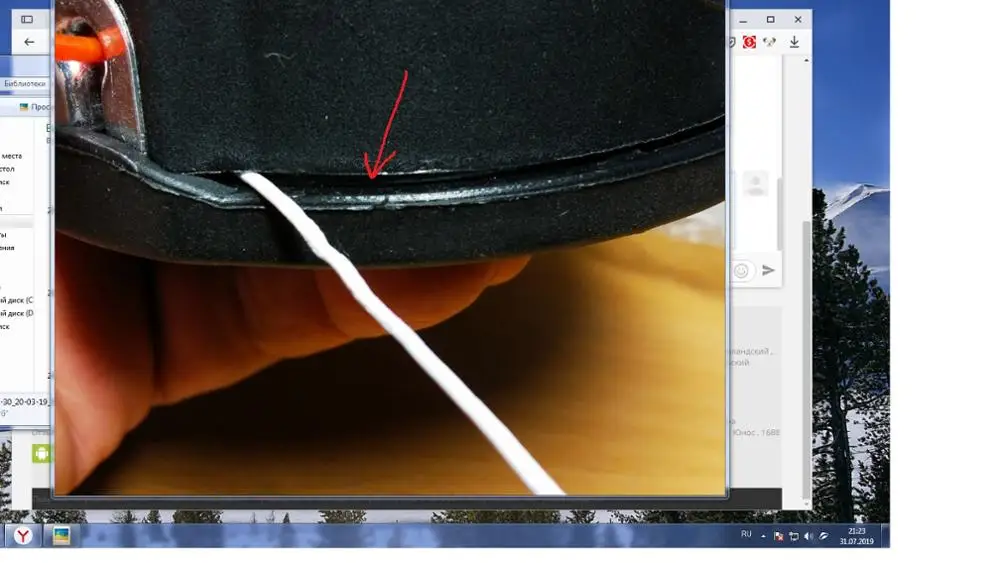1000x563 pixels.
Task: Open the Action Center flag tray icon
Action: pos(778,536)
